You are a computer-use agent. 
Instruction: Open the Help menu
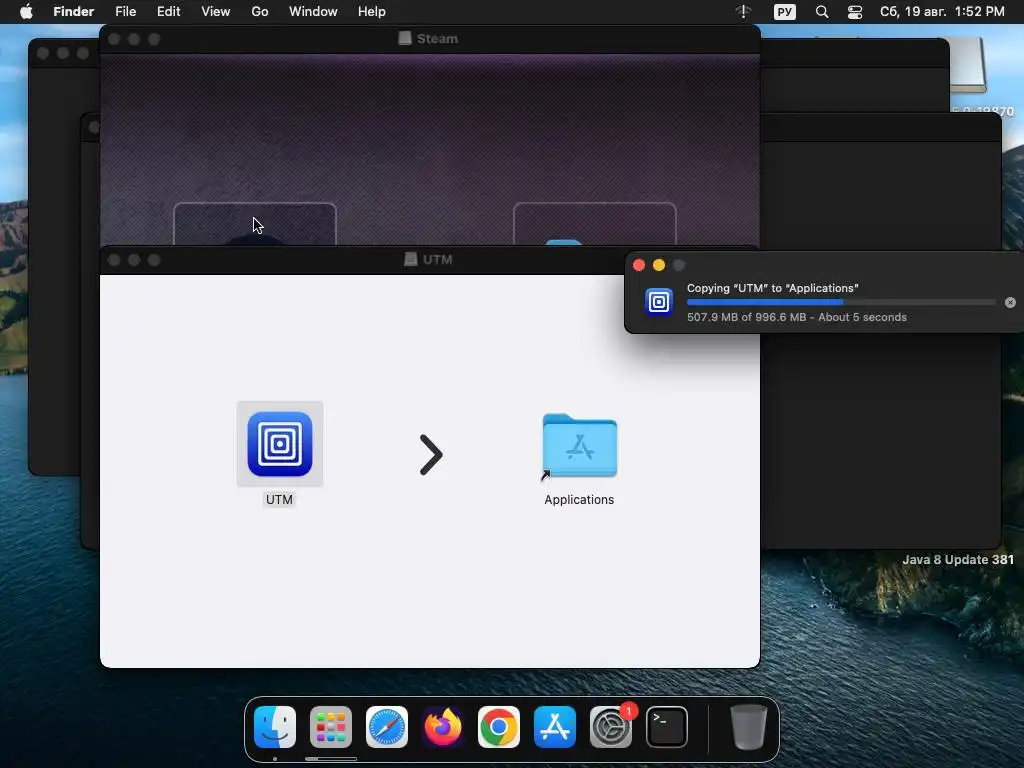[x=372, y=12]
